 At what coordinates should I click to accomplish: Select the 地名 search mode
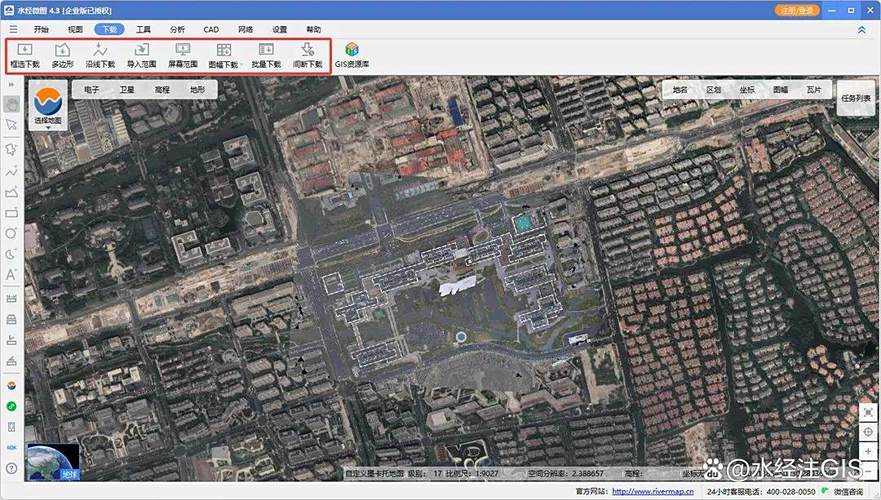pos(680,89)
